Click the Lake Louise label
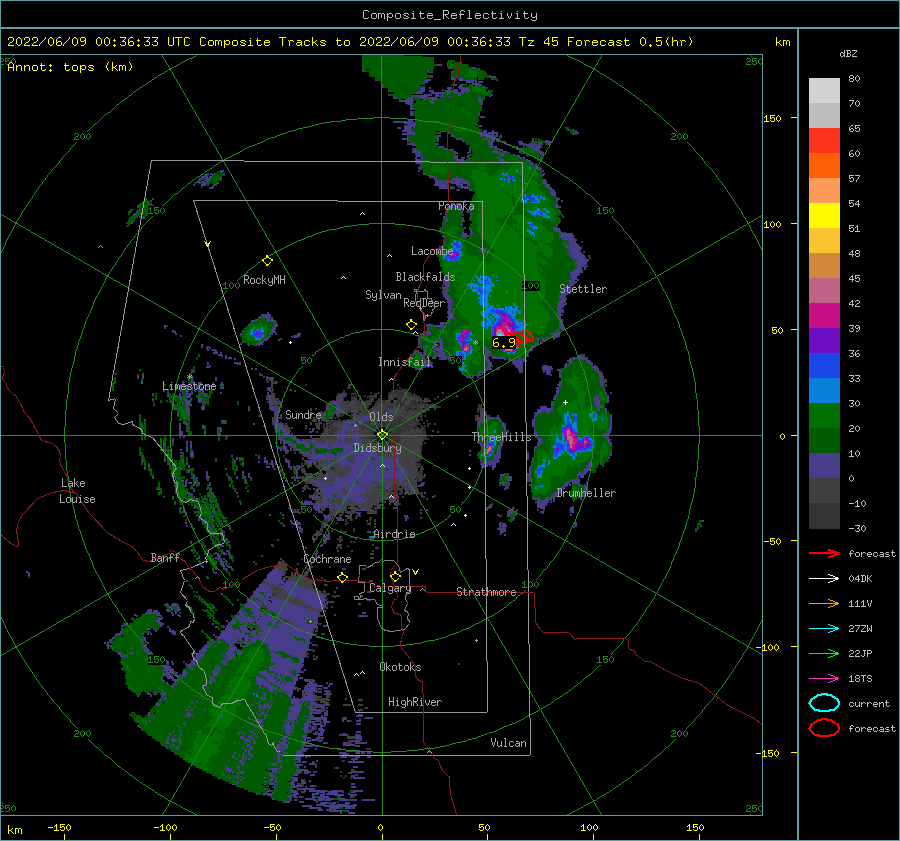 [77, 491]
